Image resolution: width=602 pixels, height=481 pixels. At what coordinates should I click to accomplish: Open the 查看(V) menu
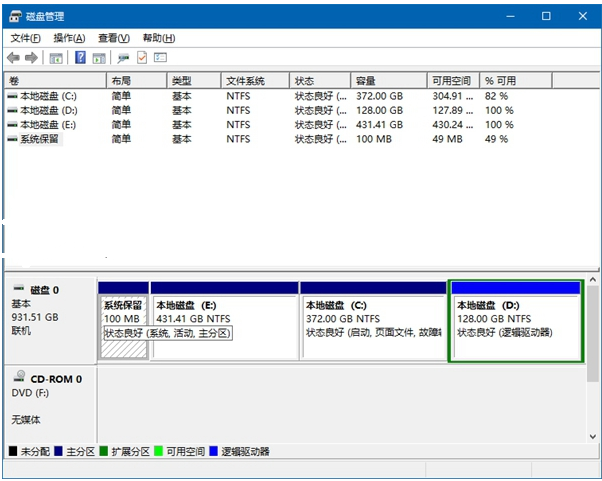coord(113,38)
